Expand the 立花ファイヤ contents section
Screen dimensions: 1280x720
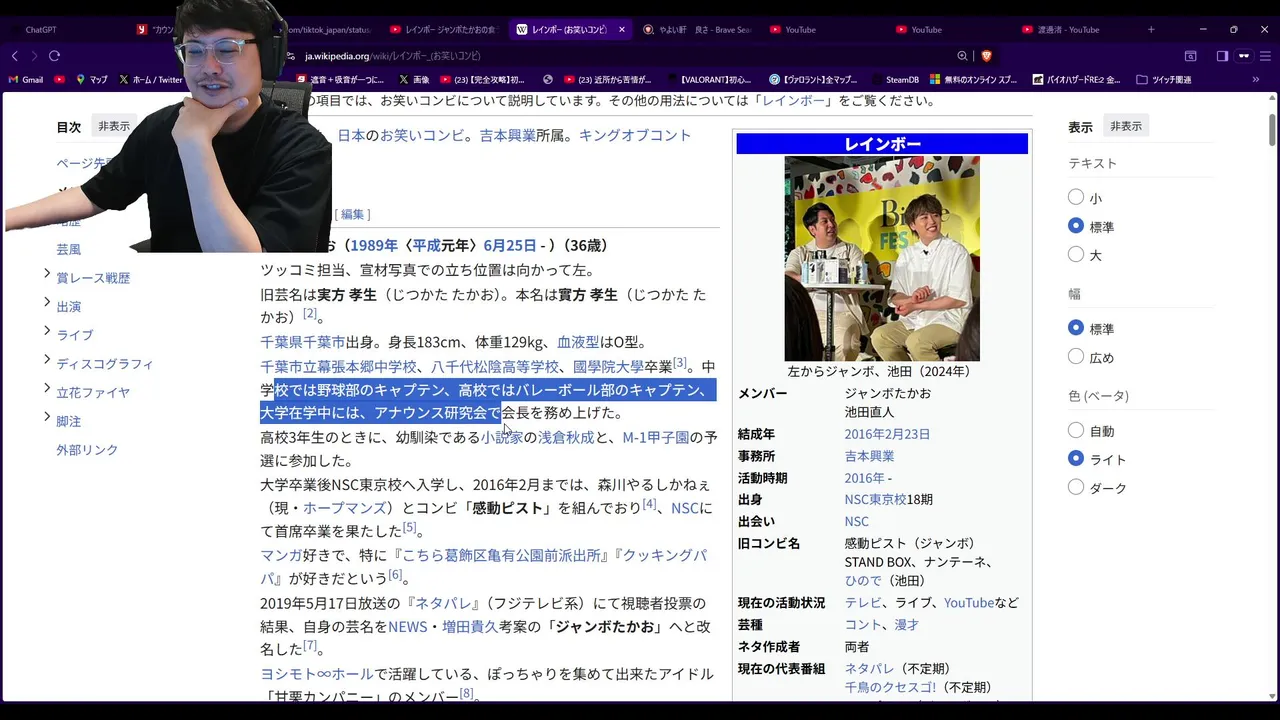(x=47, y=388)
